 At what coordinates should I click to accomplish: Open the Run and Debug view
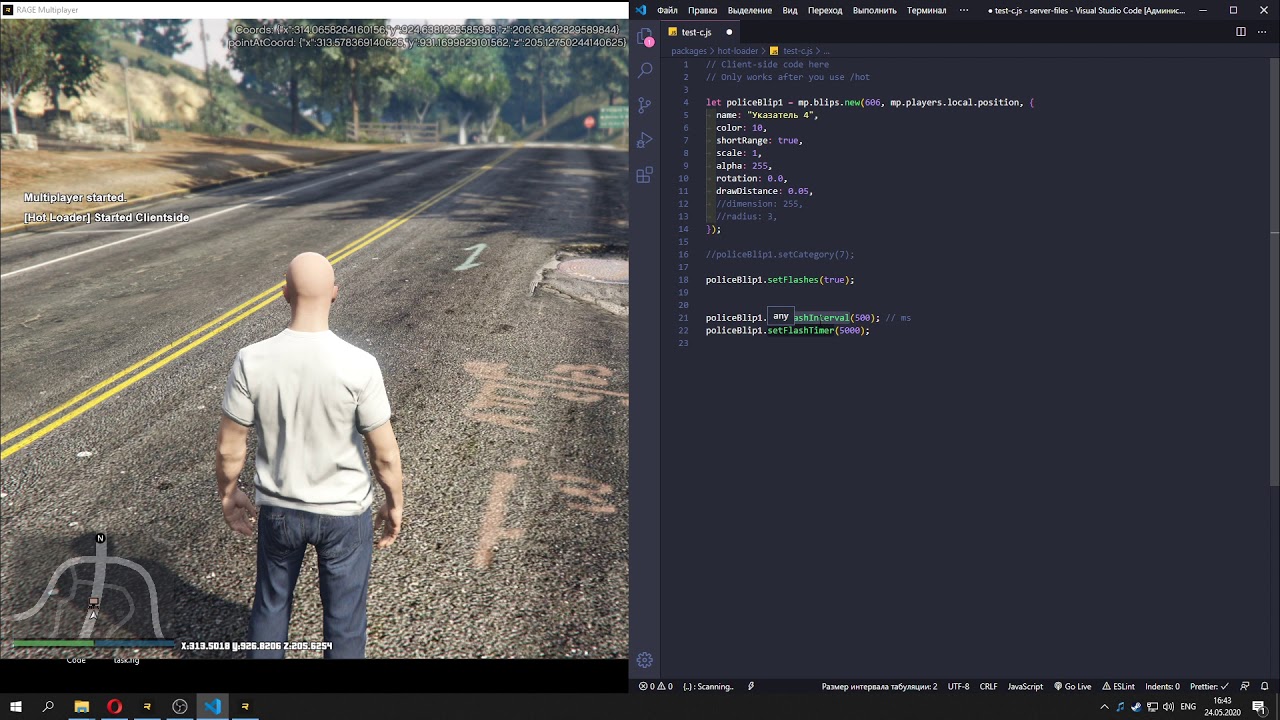coord(645,140)
